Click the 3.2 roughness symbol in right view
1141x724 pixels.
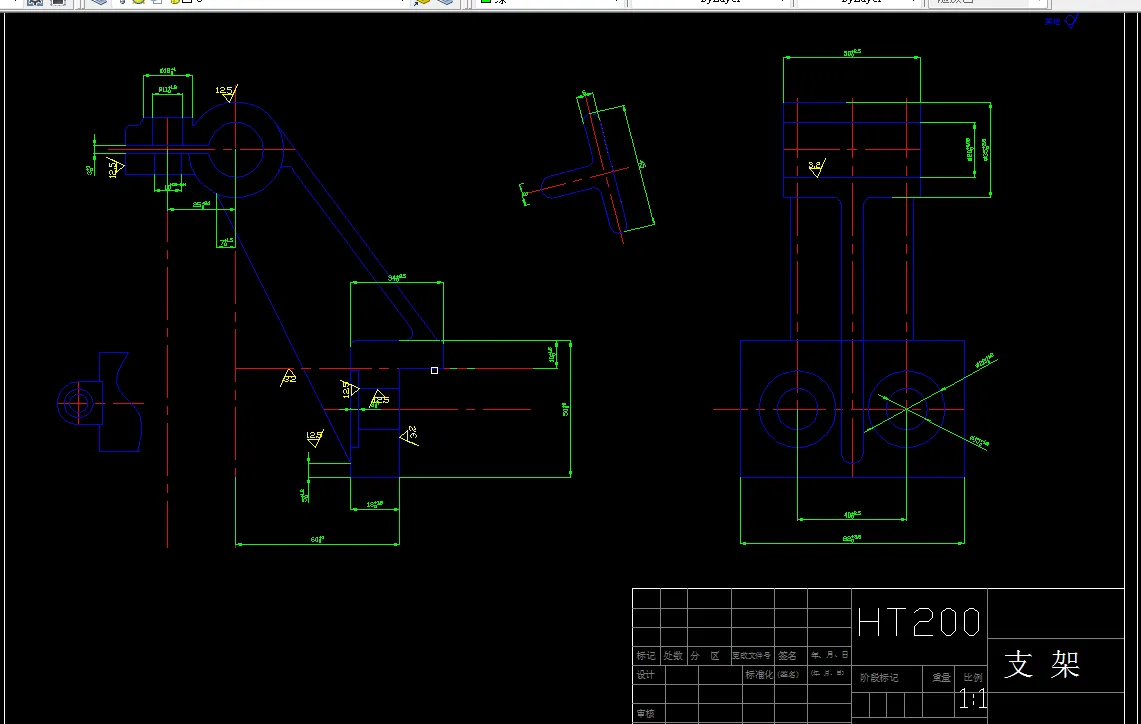click(x=816, y=168)
